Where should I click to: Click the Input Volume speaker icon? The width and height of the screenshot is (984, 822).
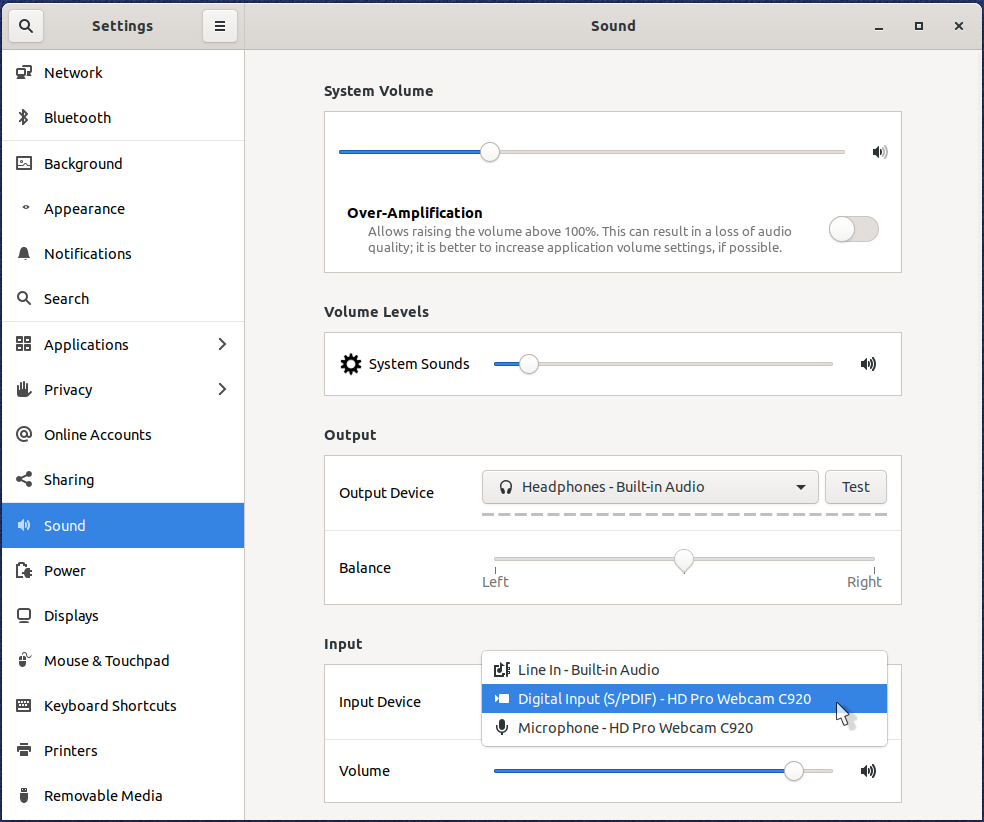868,771
